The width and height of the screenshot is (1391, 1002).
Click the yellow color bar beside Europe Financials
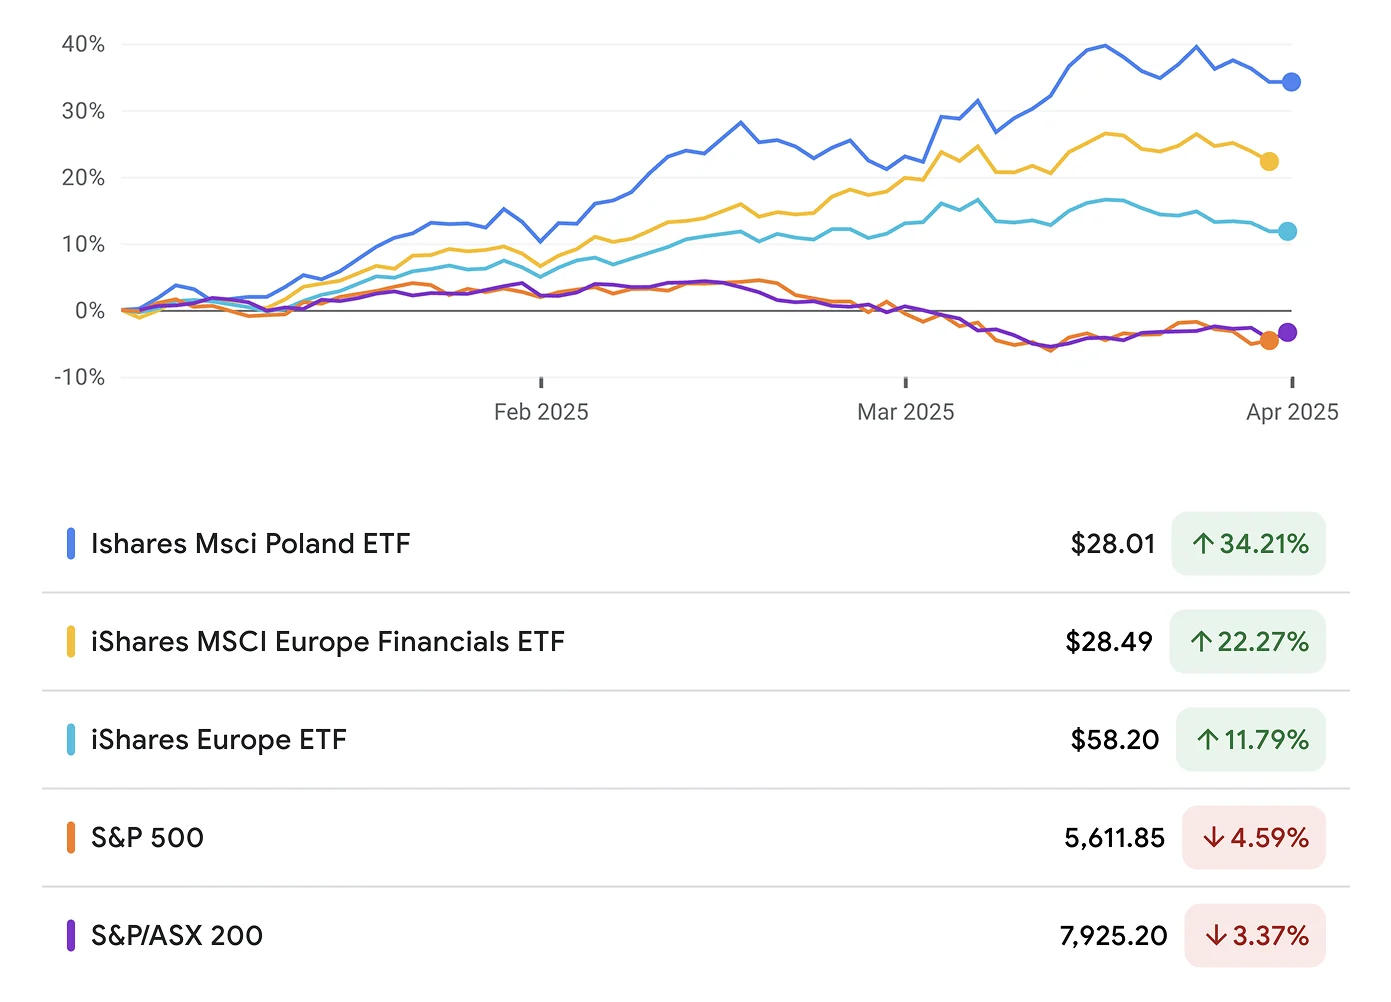(x=71, y=642)
